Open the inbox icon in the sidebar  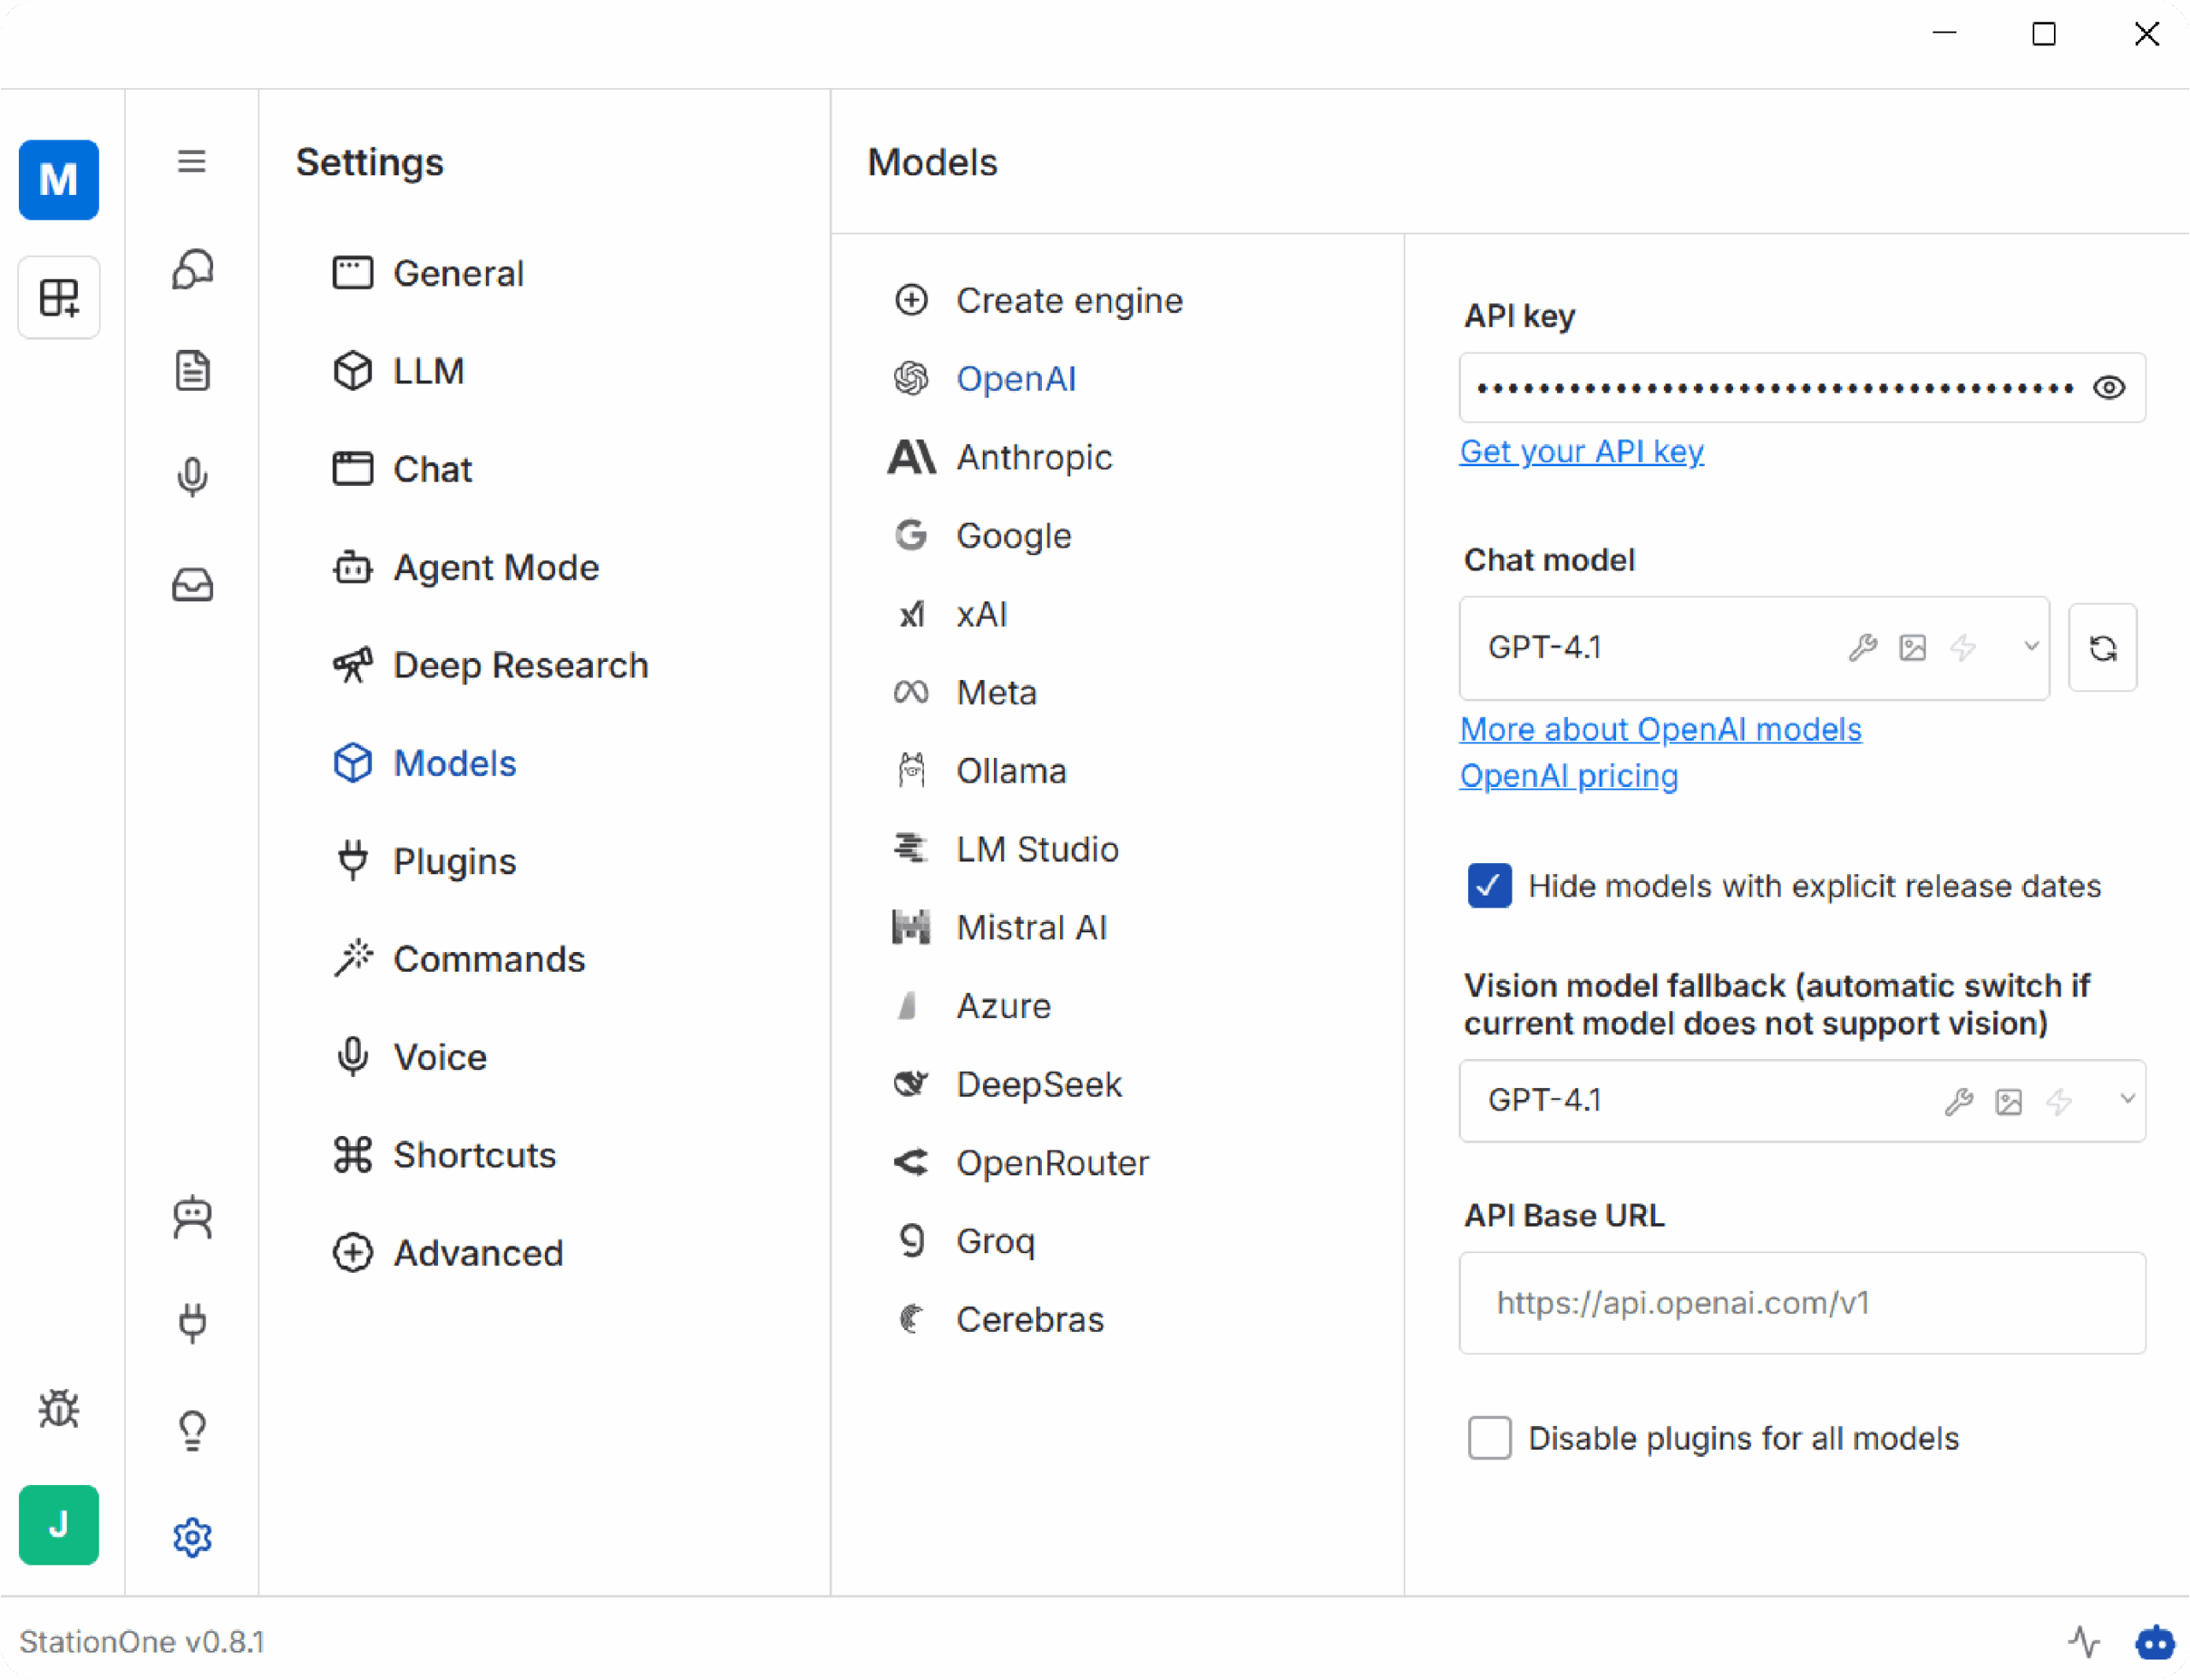(x=192, y=585)
